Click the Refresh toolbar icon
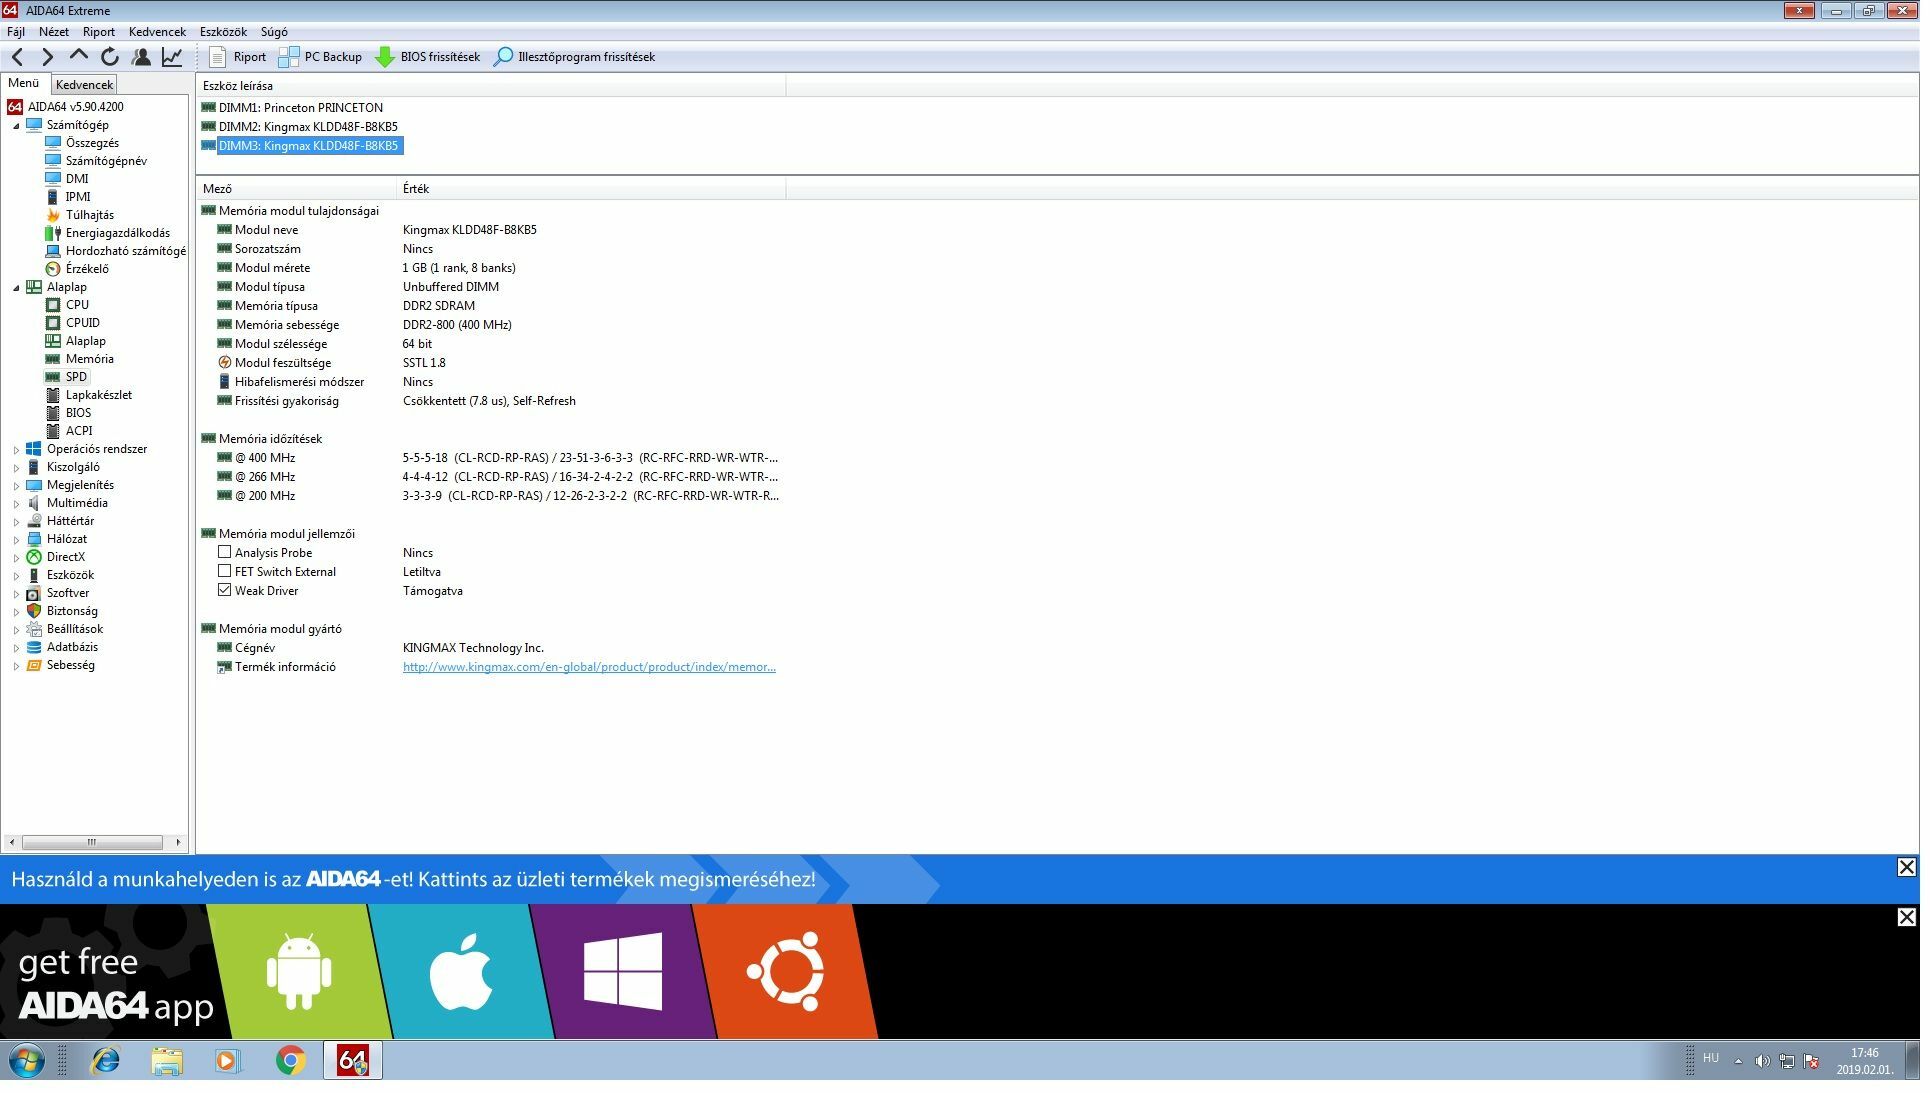Viewport: 1930px width, 1093px height. coord(110,57)
